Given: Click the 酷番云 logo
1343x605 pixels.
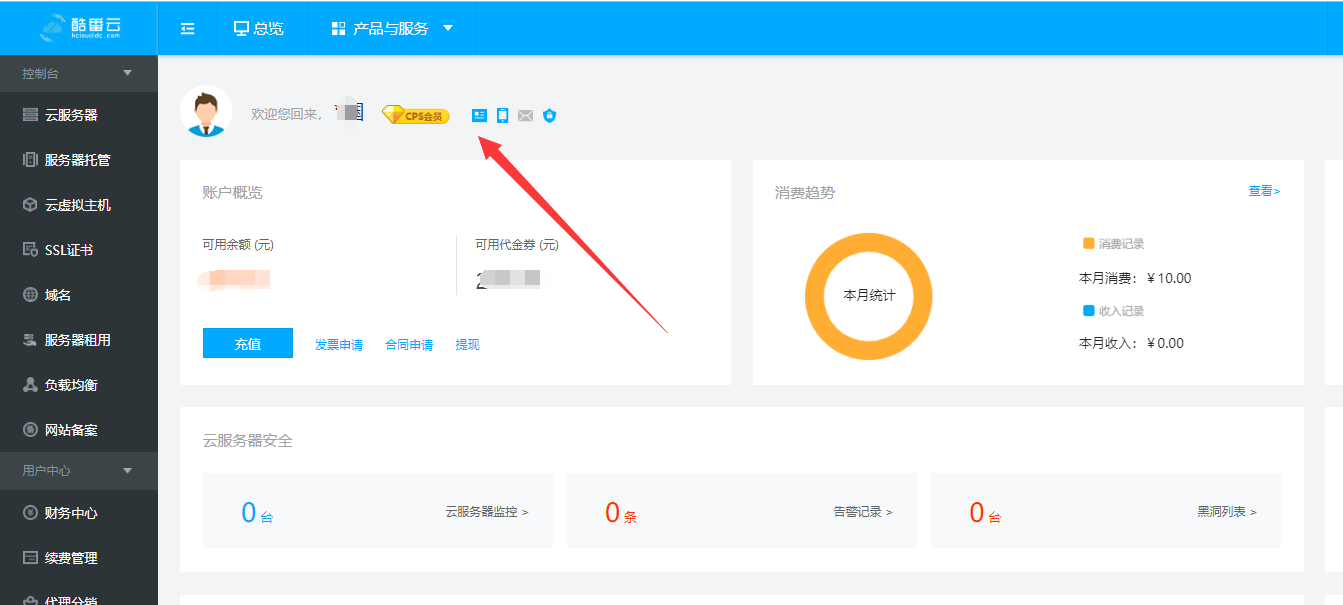Looking at the screenshot, I should tap(80, 28).
